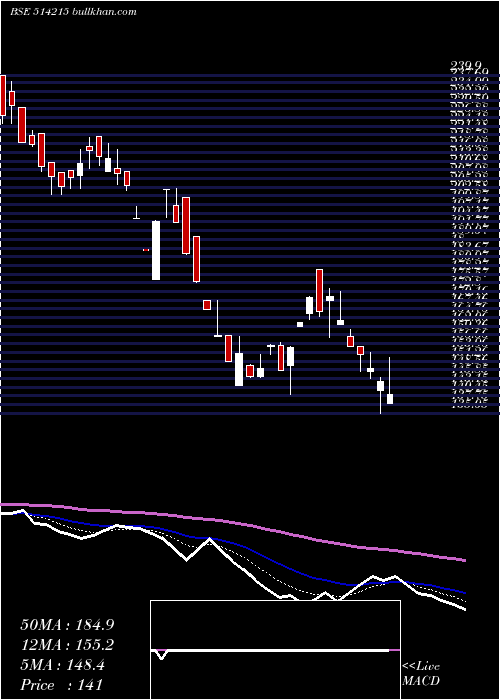
Task: Click the 12MA : 155.2 value
Action: (x=67, y=645)
